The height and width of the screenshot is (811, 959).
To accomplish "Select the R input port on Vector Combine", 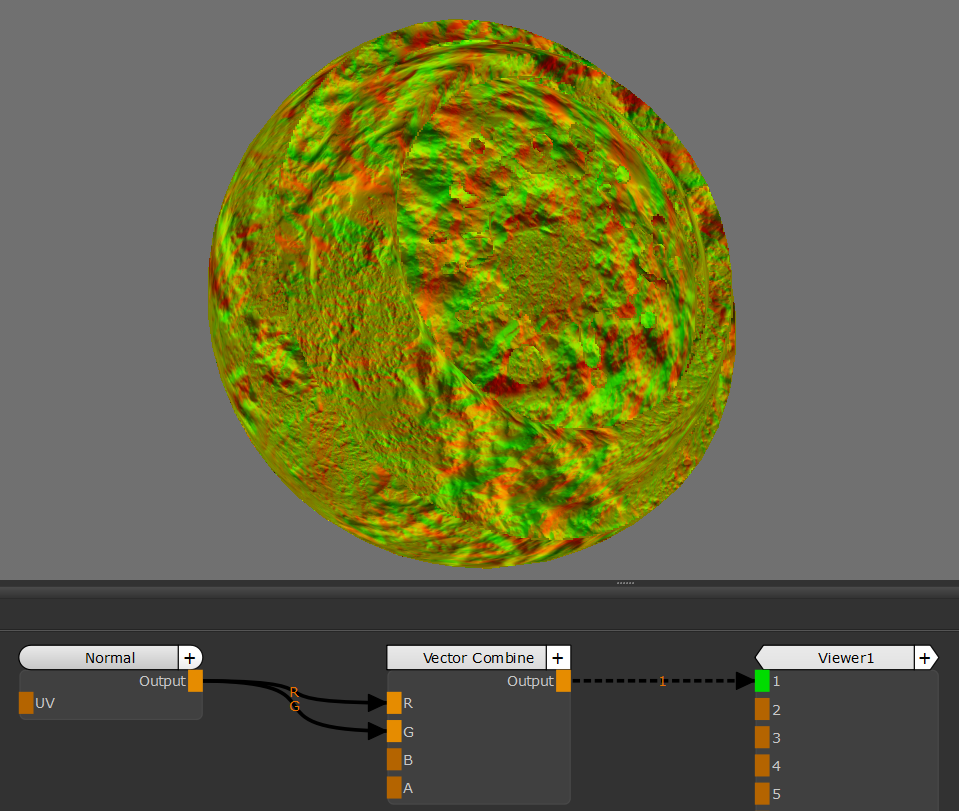I will (394, 703).
